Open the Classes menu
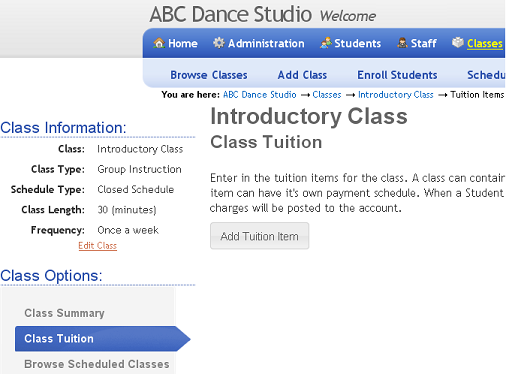The image size is (506, 374). click(x=484, y=43)
